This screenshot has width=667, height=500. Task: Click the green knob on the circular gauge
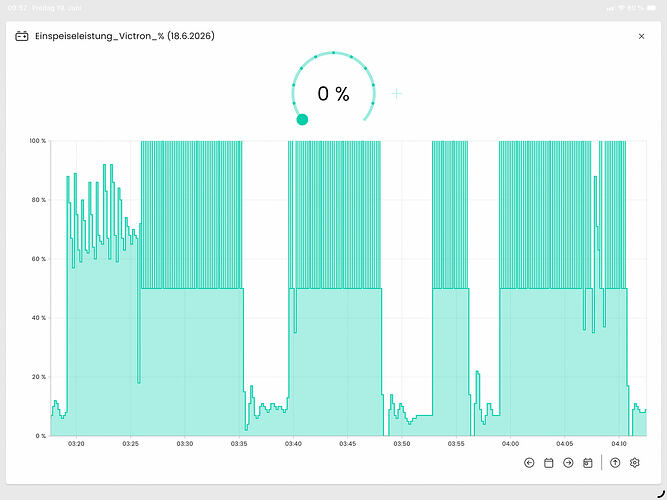(302, 120)
